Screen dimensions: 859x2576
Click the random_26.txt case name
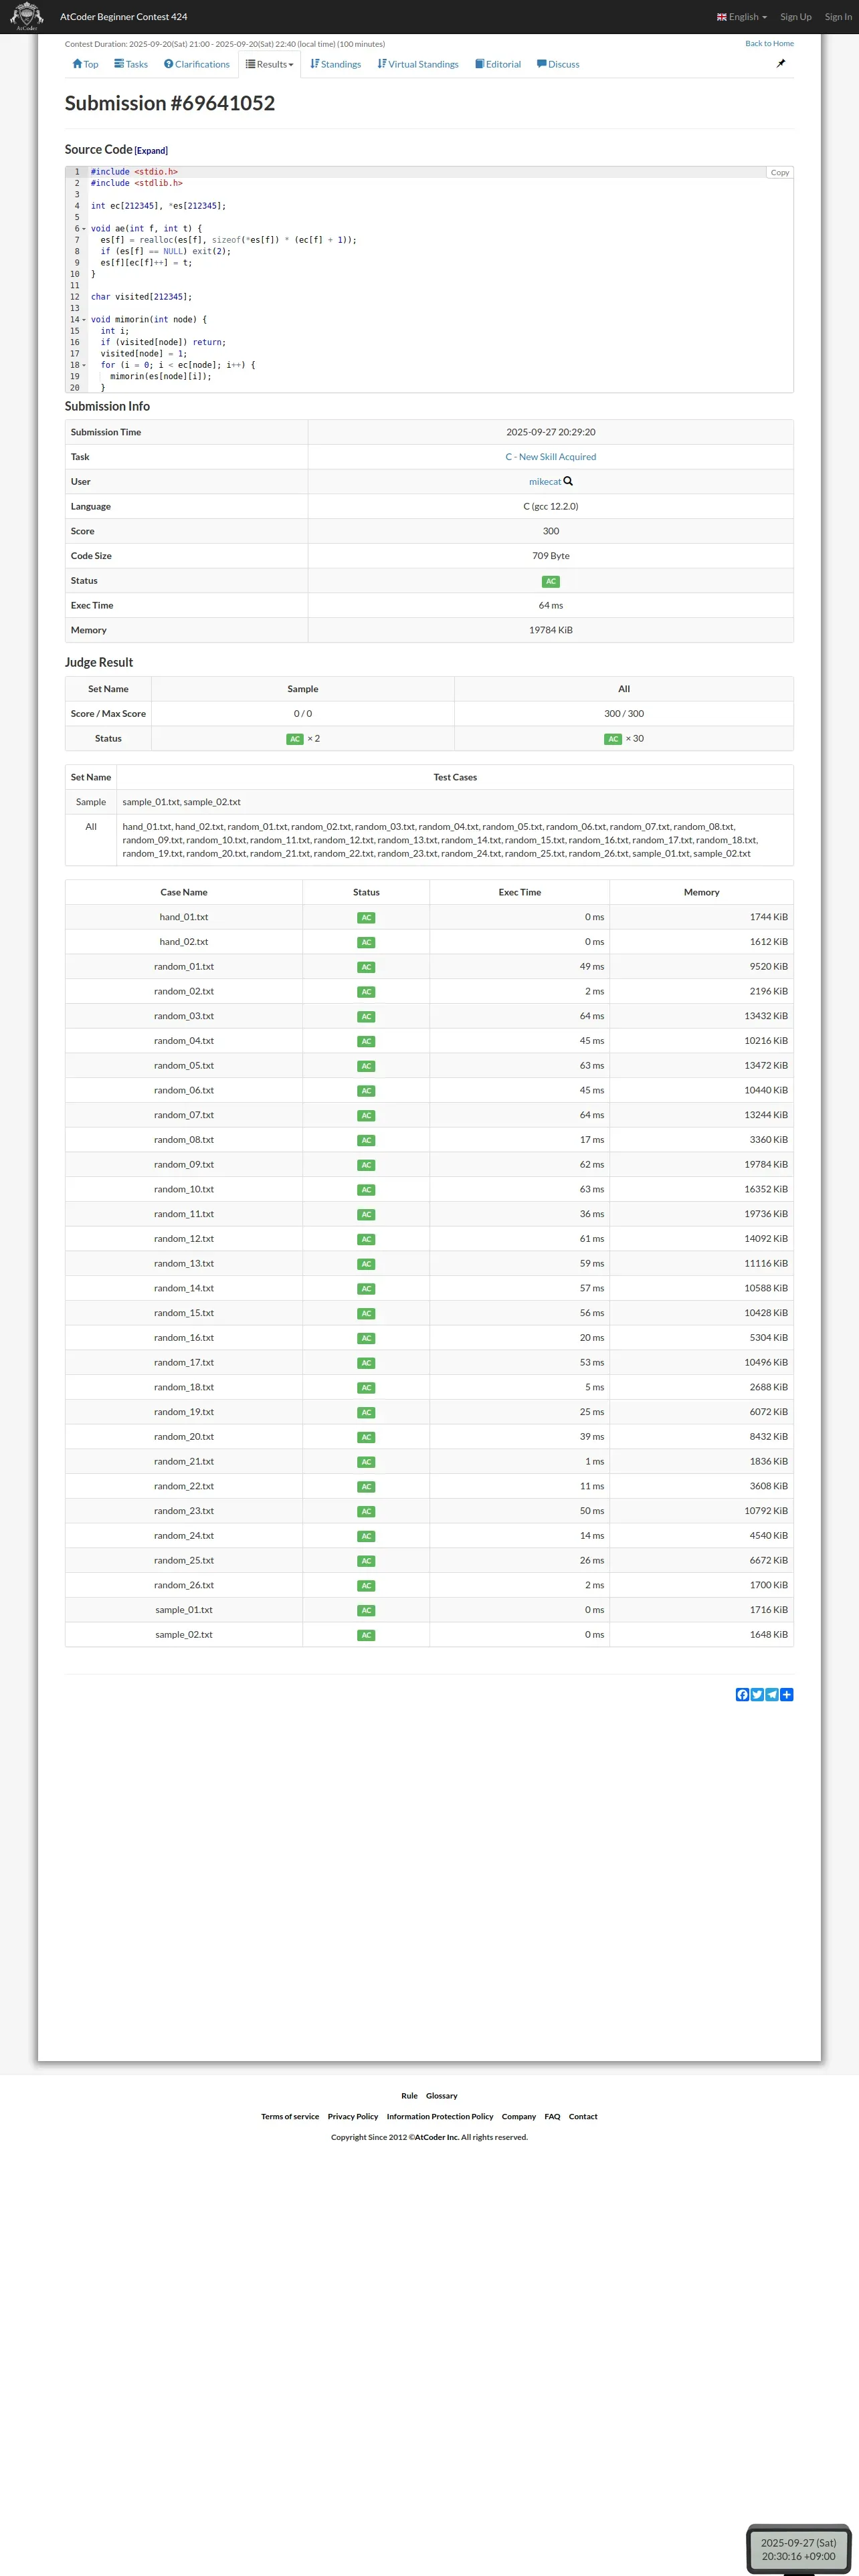point(184,1585)
